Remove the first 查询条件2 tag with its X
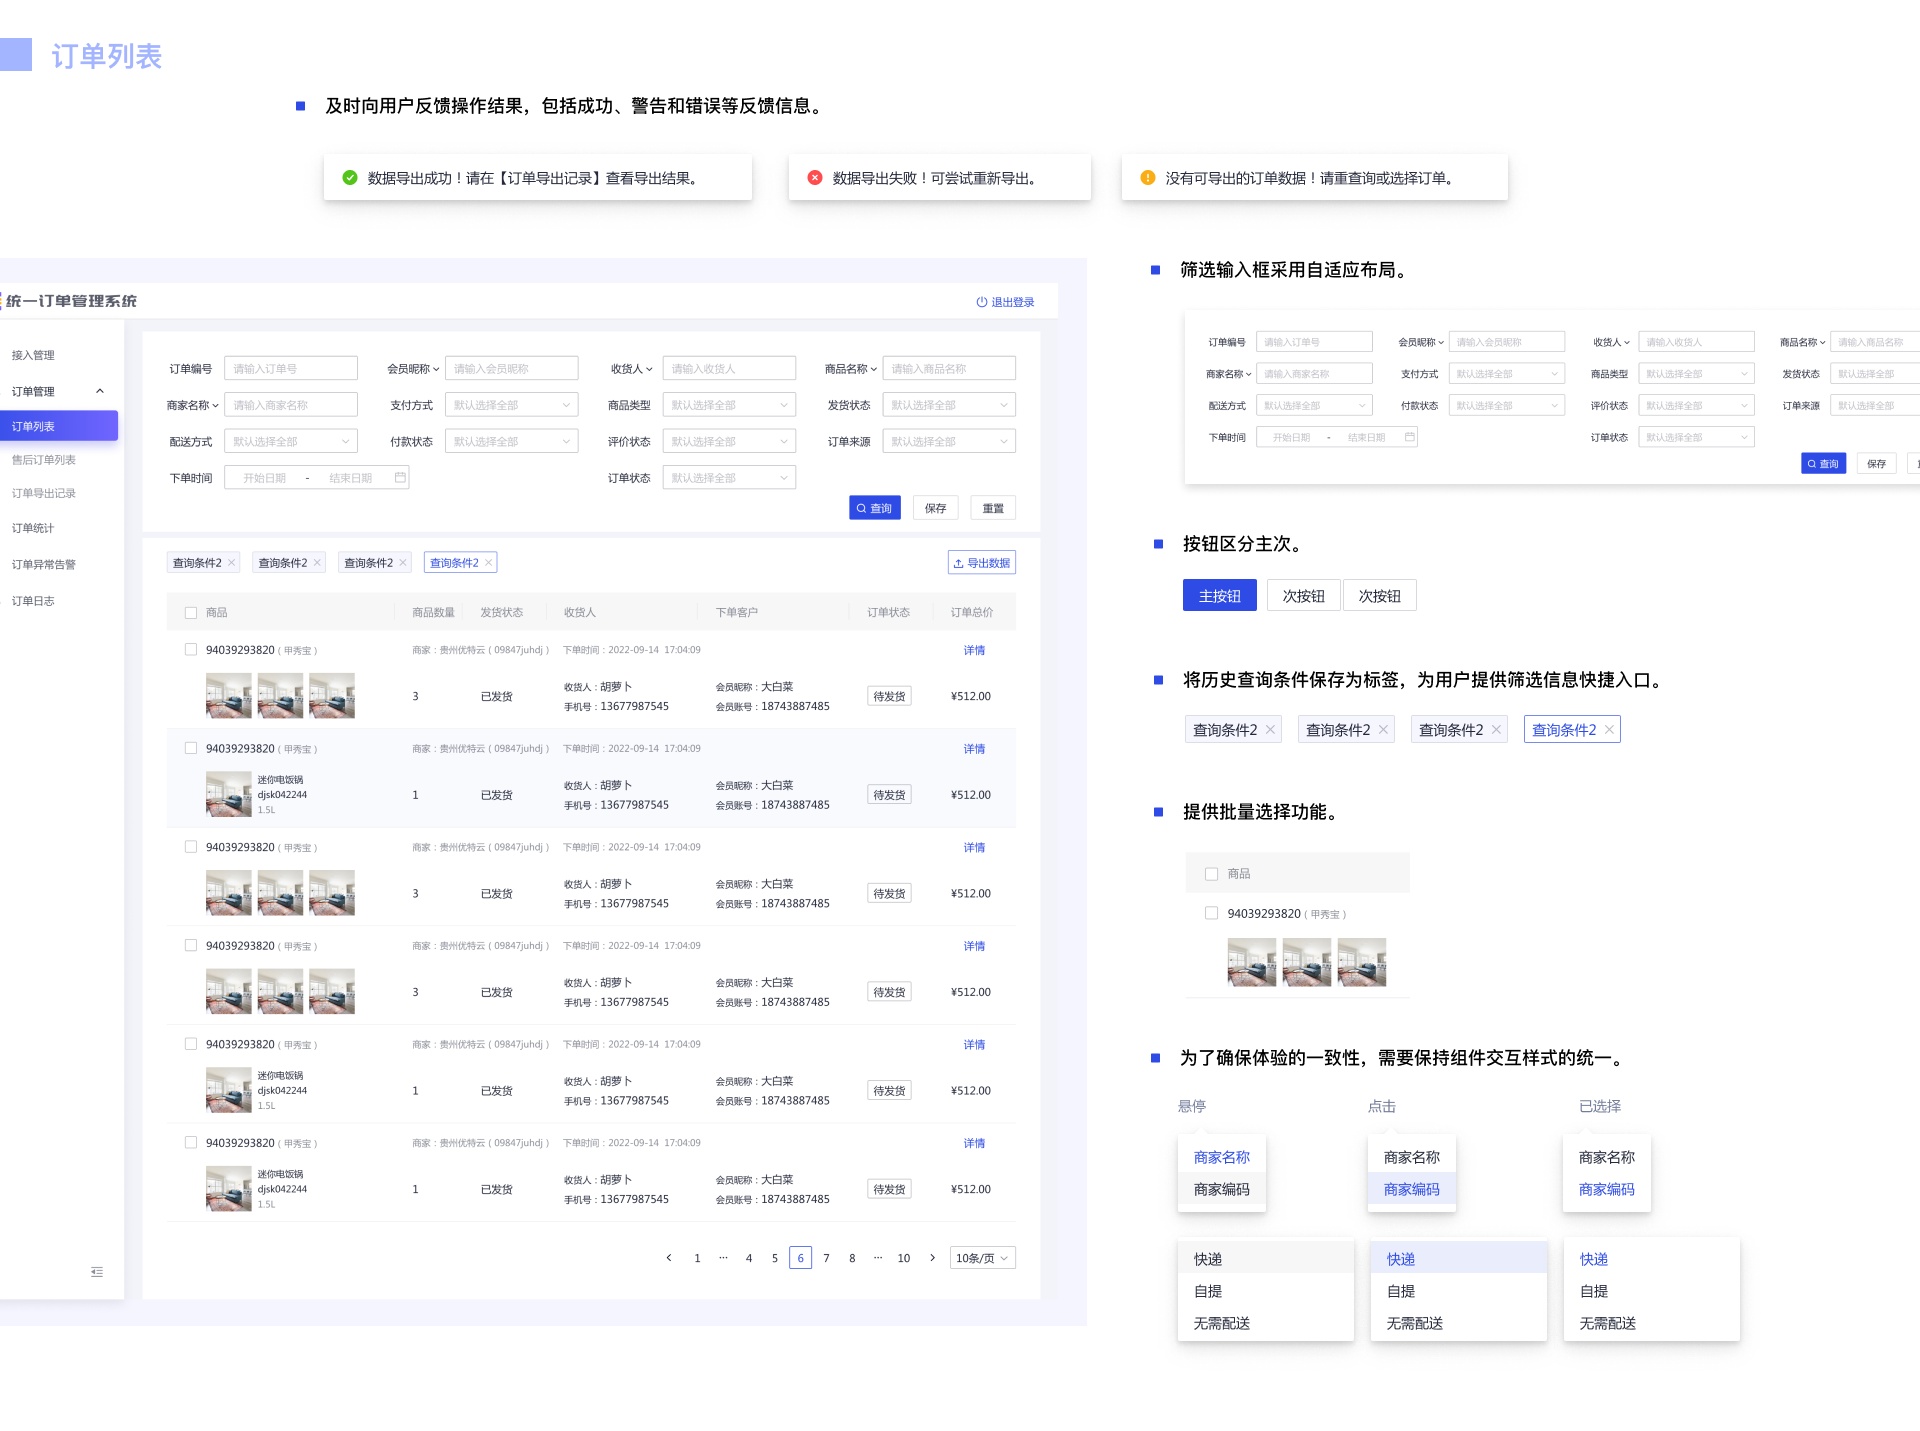 tap(232, 563)
